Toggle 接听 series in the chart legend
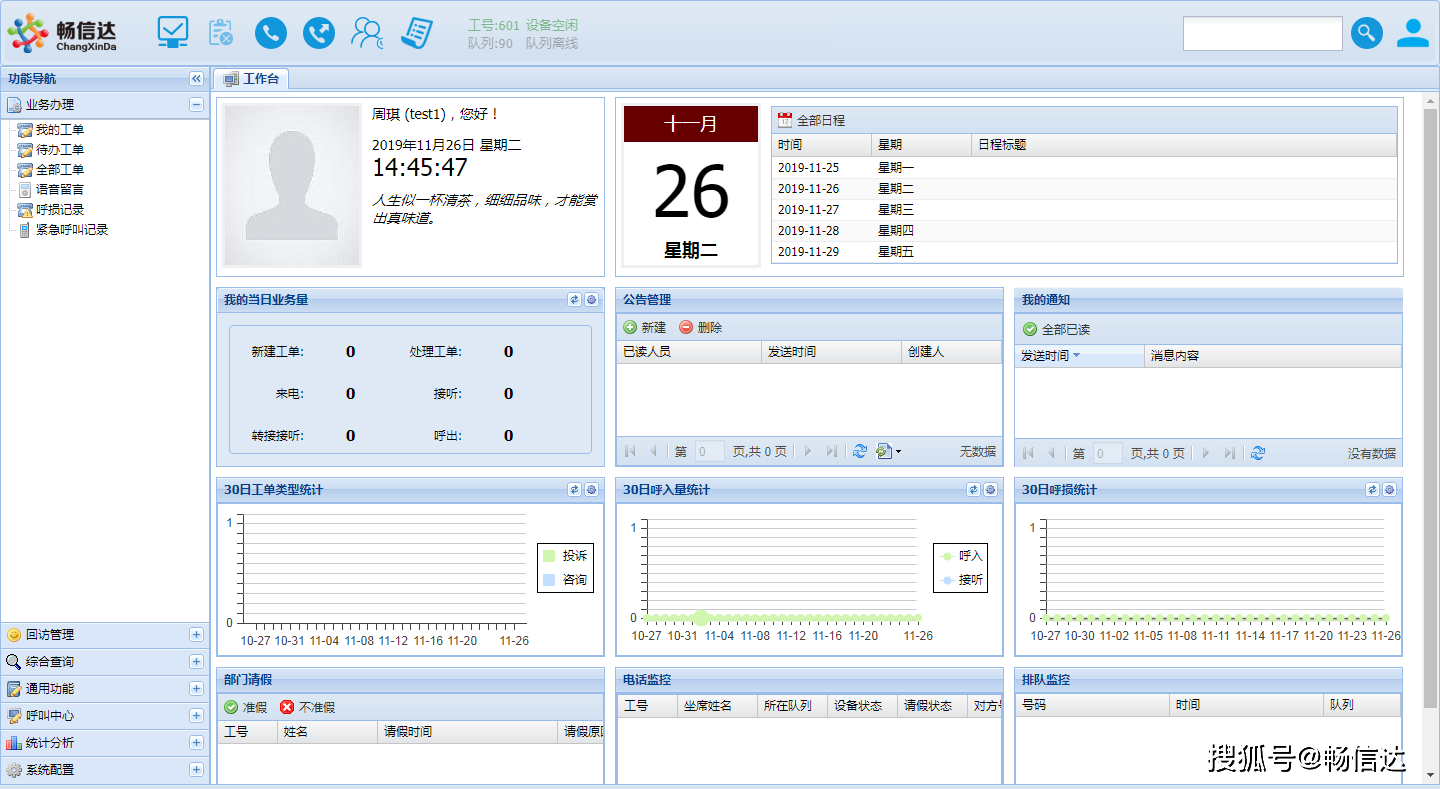 962,580
